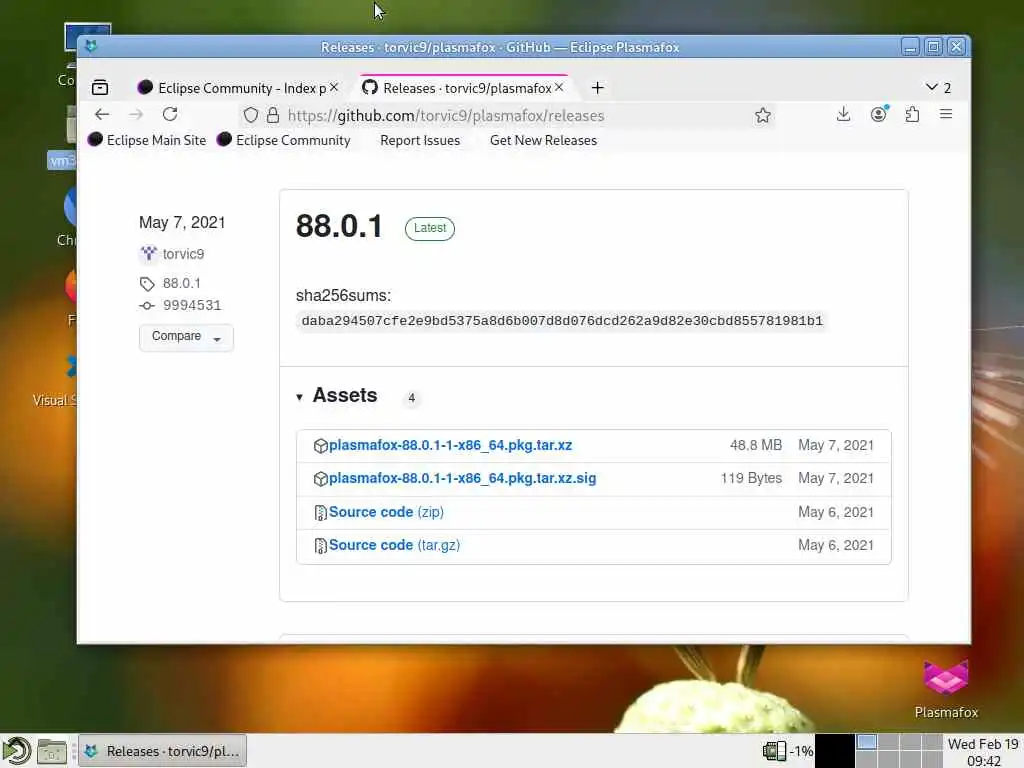Open a new tab with plus button
The width and height of the screenshot is (1024, 768).
click(598, 88)
